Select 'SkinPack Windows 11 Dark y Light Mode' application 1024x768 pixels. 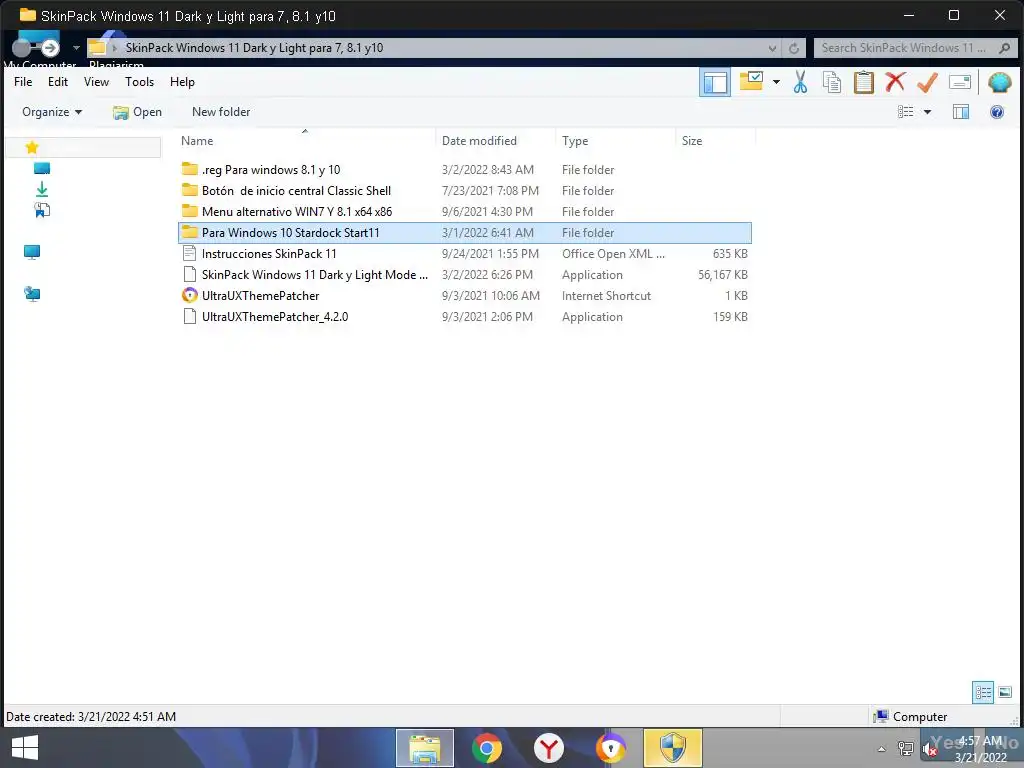tap(464, 274)
